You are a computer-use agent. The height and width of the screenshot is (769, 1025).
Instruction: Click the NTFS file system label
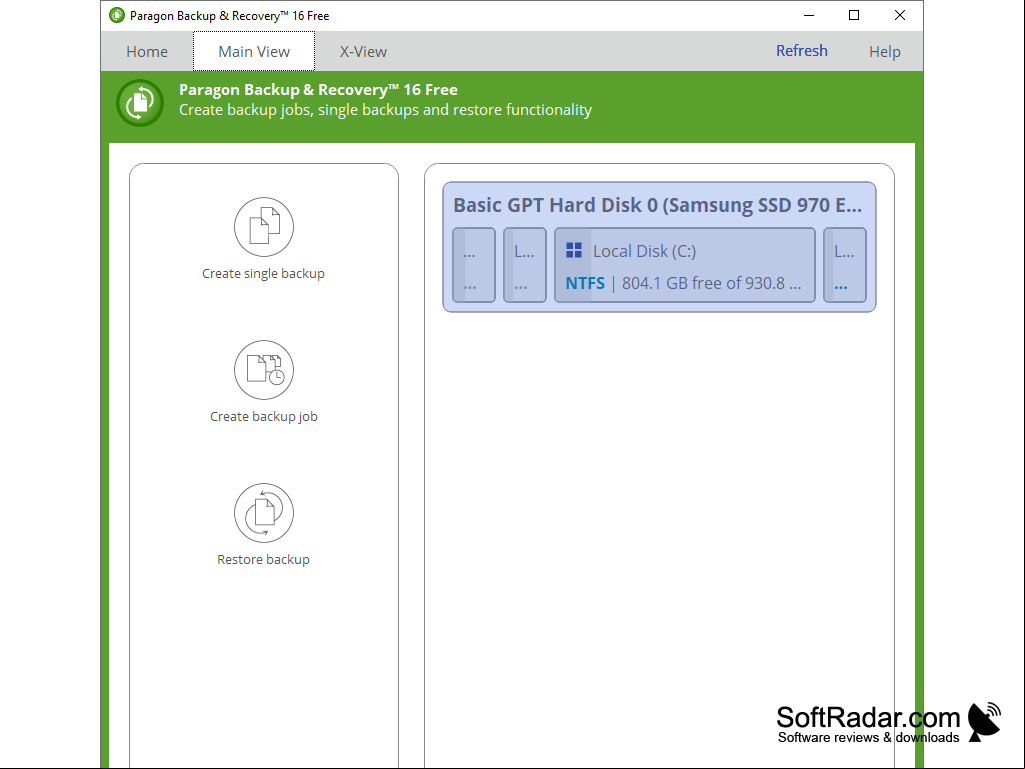[585, 283]
